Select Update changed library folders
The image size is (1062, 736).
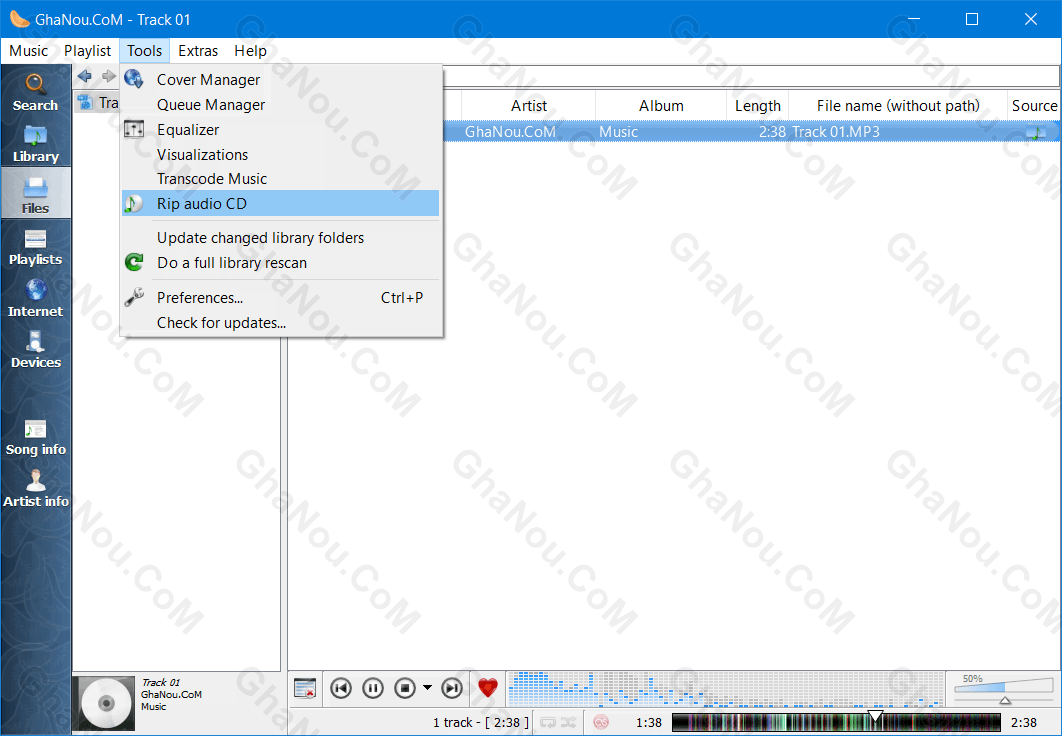click(x=280, y=238)
